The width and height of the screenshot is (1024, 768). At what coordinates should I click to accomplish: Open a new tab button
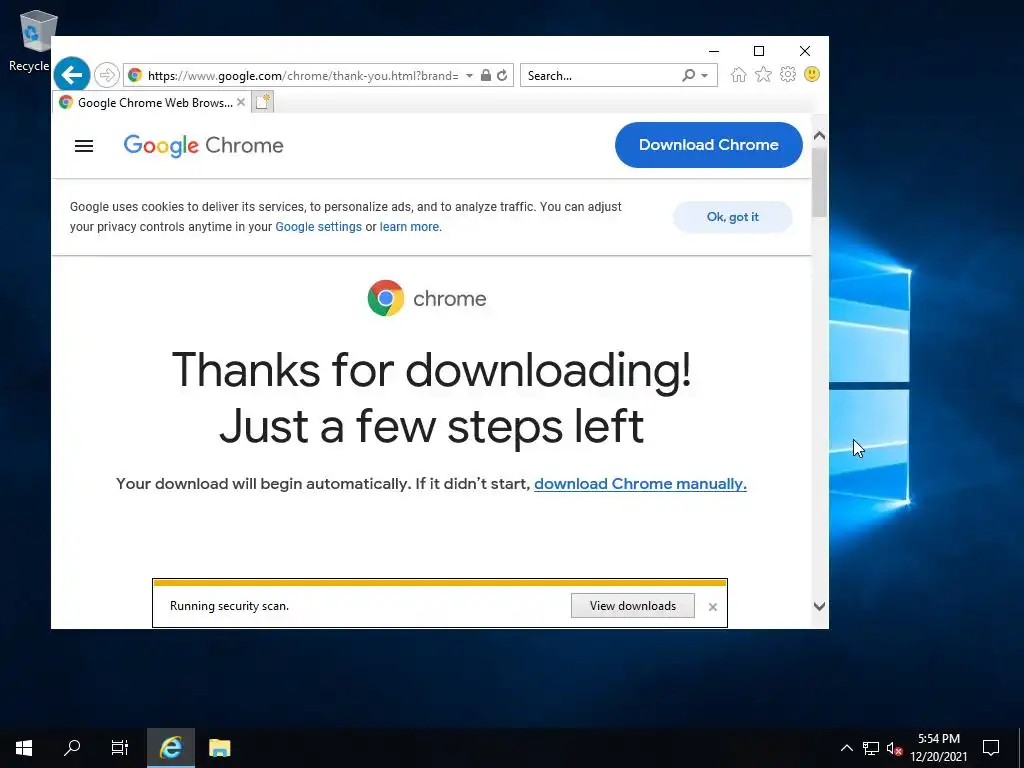(263, 102)
